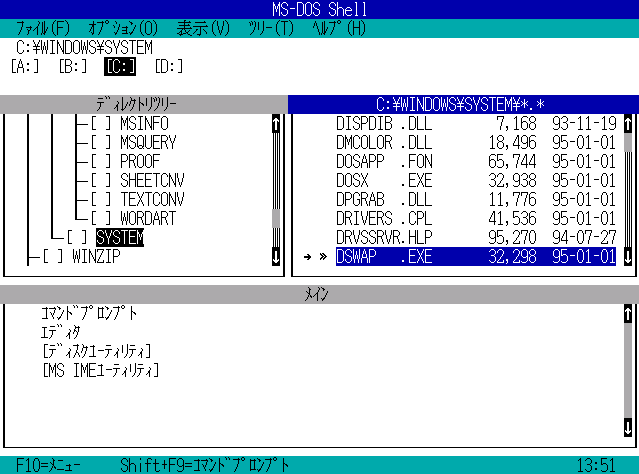Click the size 41,536 of DRIVERS.CPL
639x474 pixels.
(x=512, y=218)
